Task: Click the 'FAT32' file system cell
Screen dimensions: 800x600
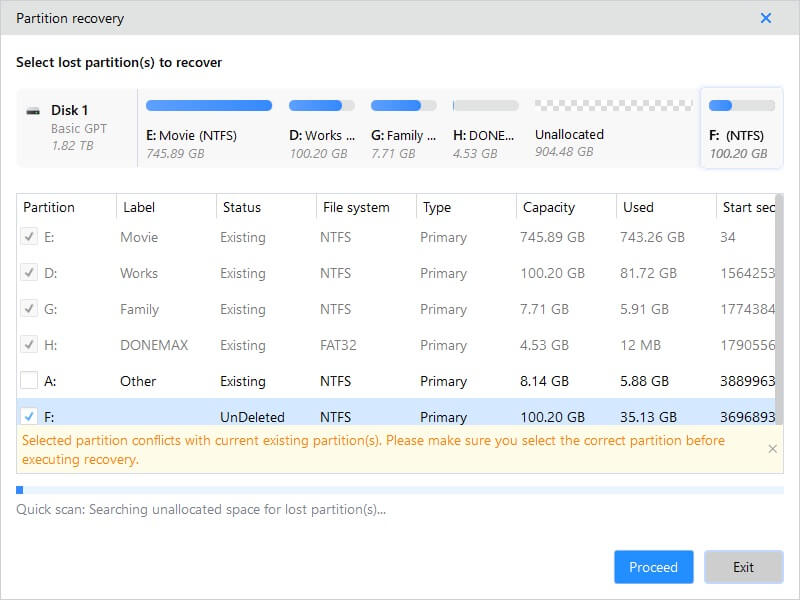Action: coord(338,345)
